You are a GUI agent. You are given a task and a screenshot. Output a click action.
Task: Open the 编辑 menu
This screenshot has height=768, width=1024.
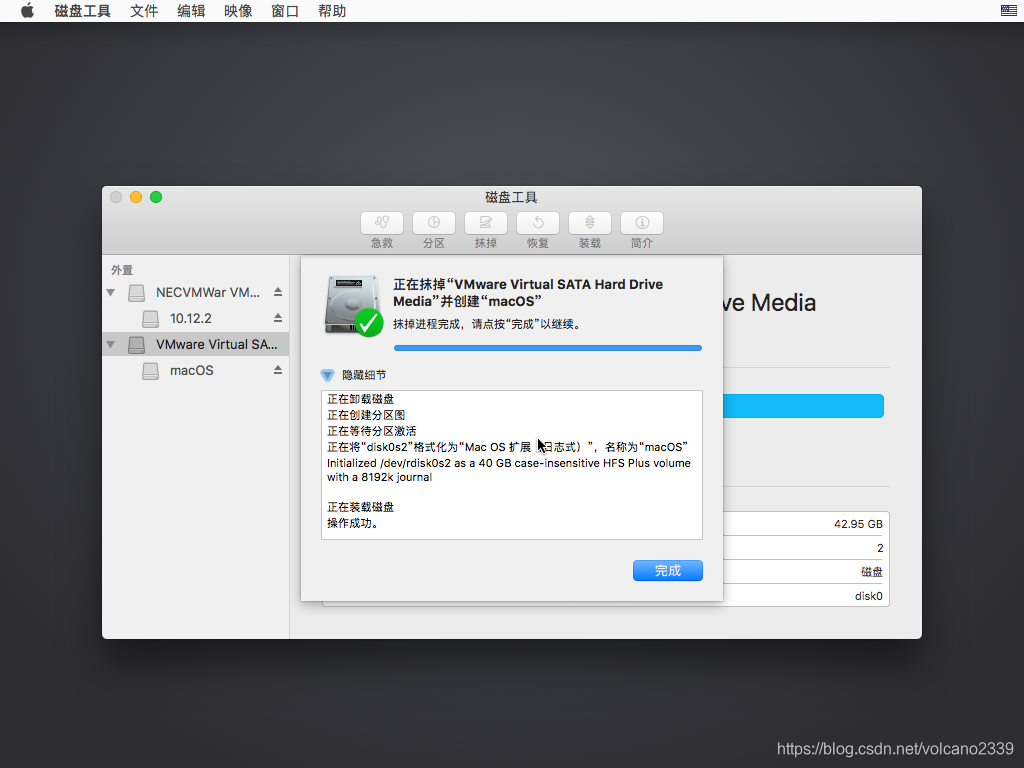pyautogui.click(x=191, y=11)
